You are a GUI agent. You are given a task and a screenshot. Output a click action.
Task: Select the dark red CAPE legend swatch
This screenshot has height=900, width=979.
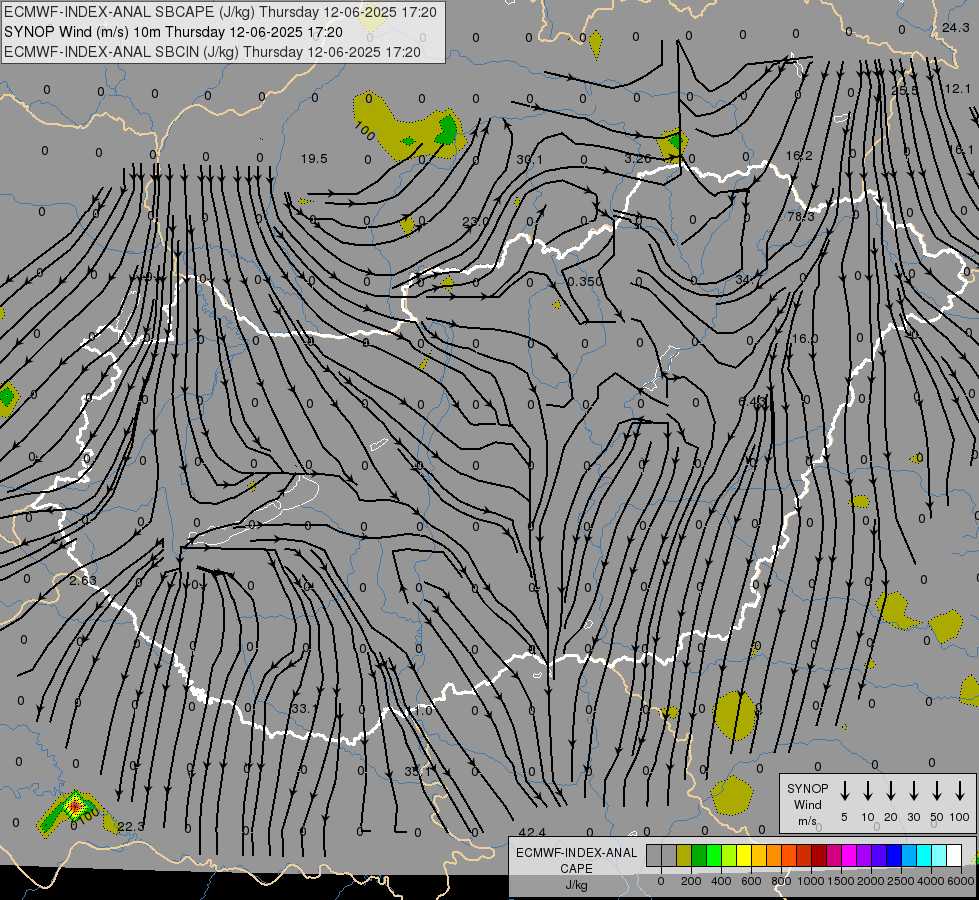point(819,856)
